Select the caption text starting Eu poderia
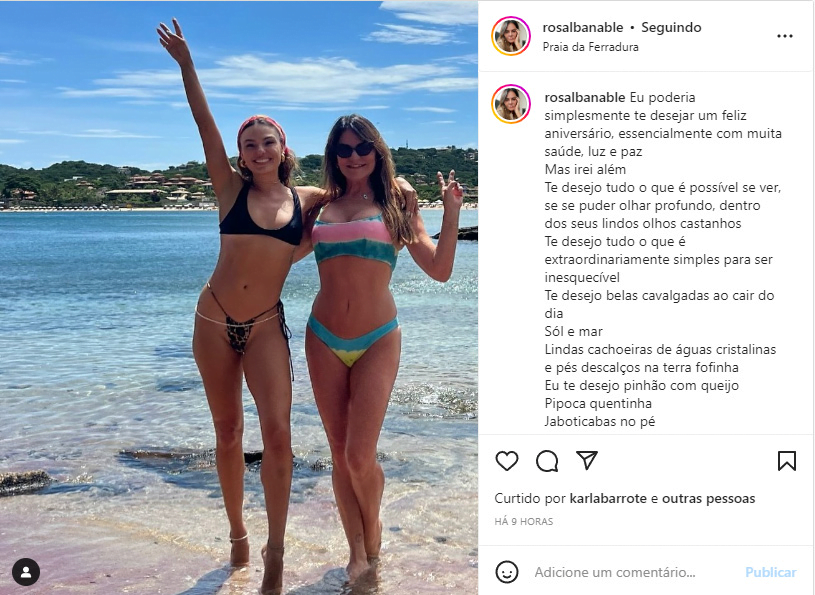Image resolution: width=815 pixels, height=595 pixels. click(663, 259)
